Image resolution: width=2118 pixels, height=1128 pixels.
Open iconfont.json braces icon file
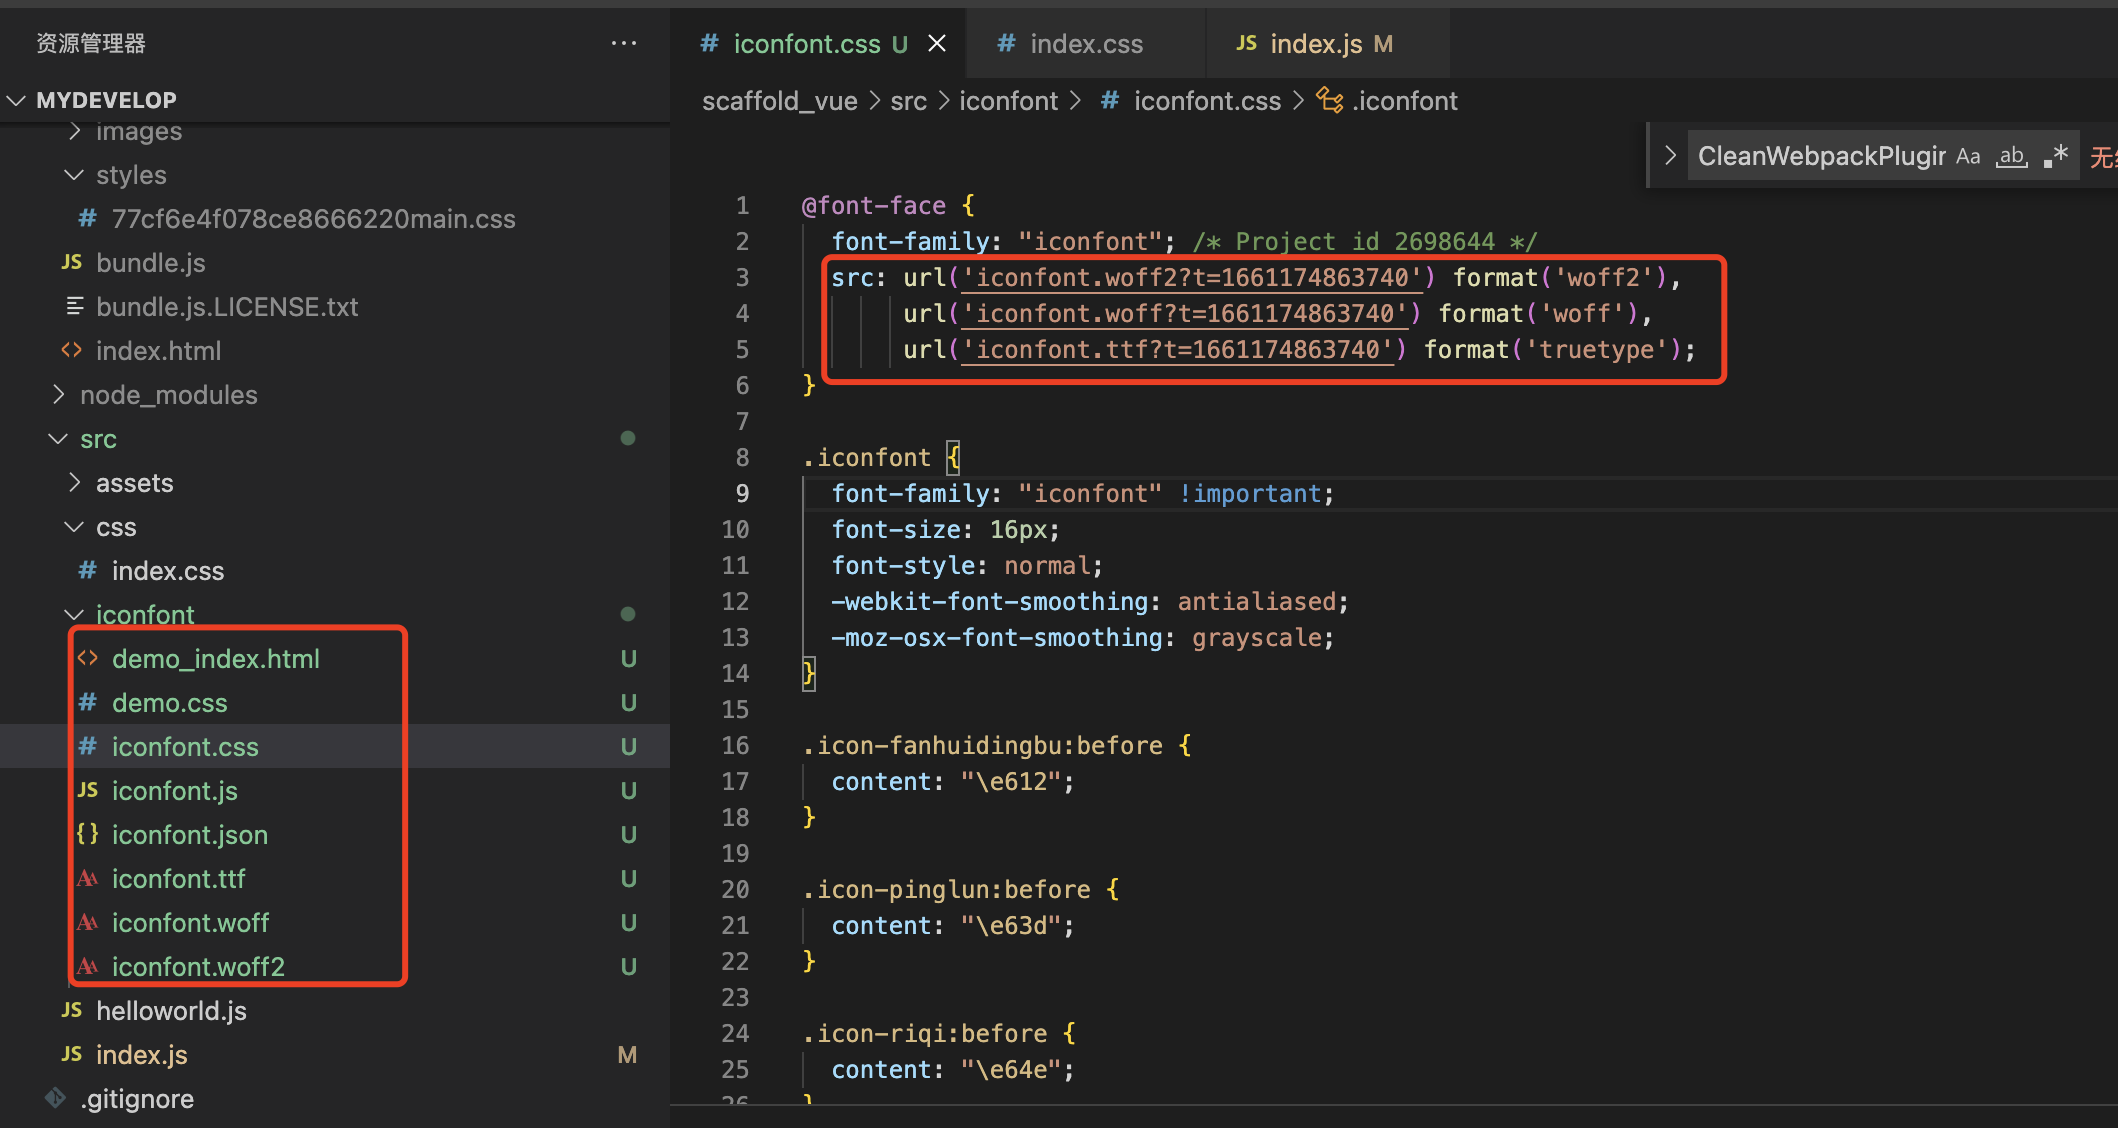(88, 834)
